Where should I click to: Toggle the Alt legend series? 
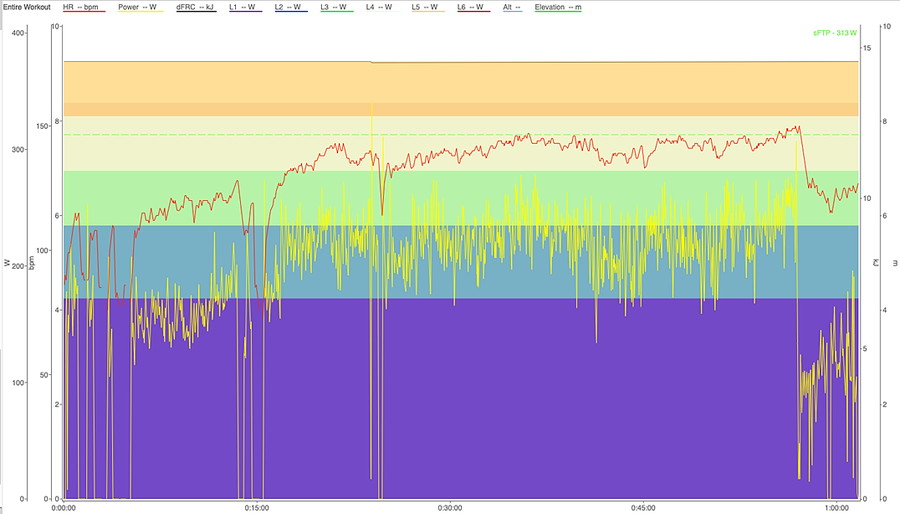coord(514,7)
